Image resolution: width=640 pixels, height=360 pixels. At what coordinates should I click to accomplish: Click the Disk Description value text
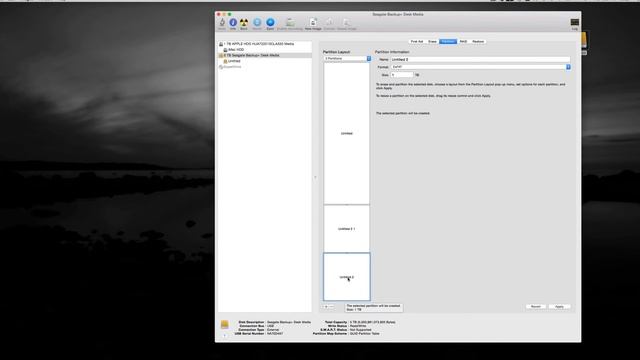pos(289,322)
